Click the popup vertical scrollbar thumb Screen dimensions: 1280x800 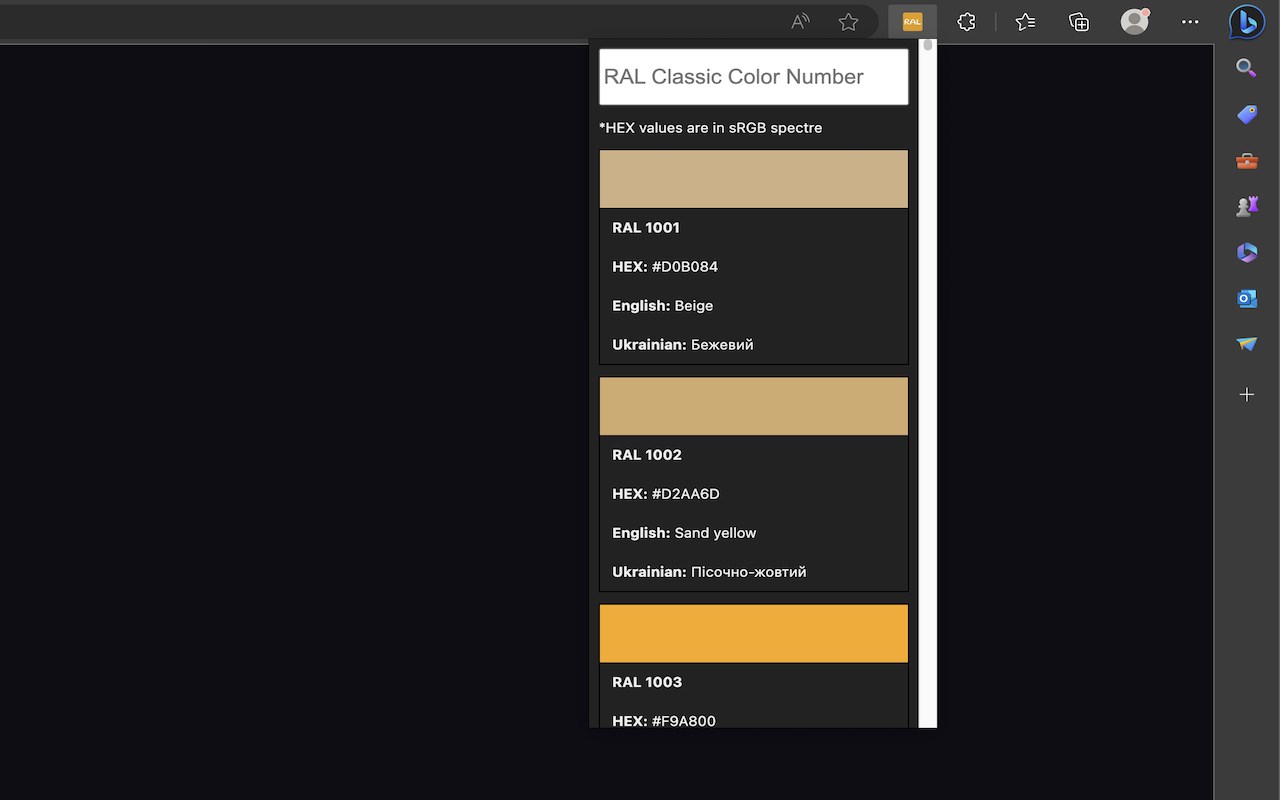tap(928, 45)
